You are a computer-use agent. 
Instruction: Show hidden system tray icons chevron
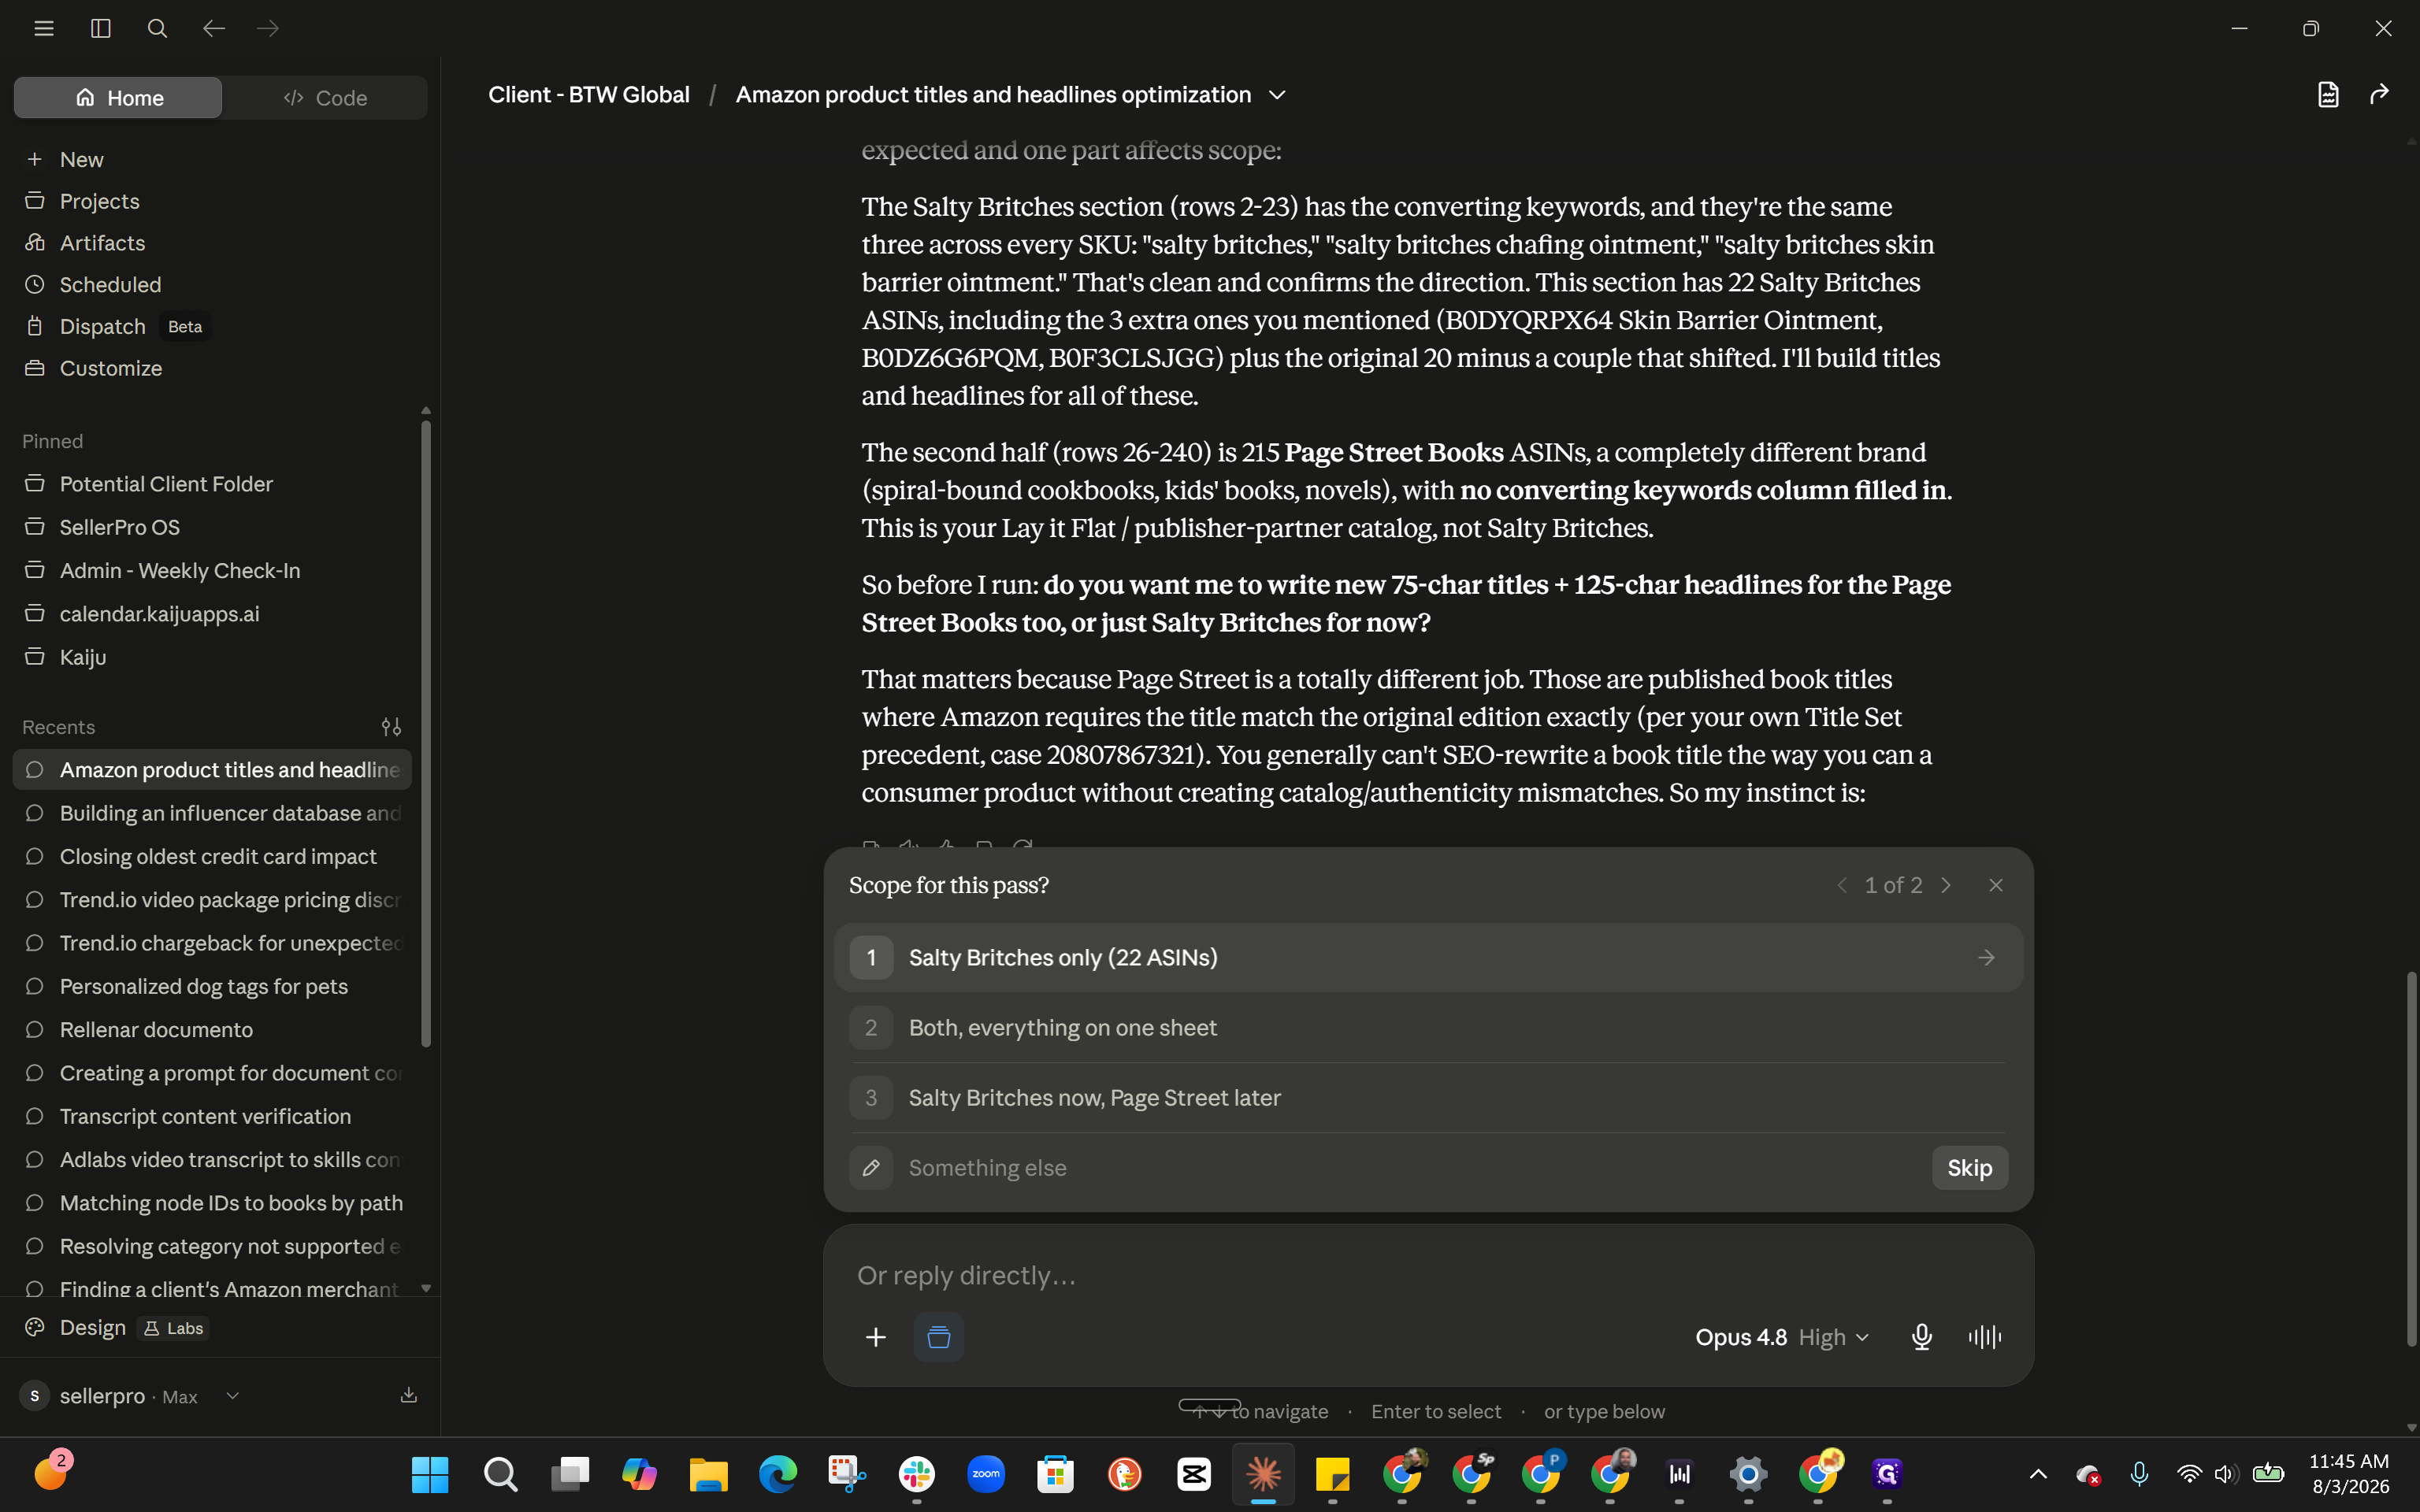tap(2038, 1474)
